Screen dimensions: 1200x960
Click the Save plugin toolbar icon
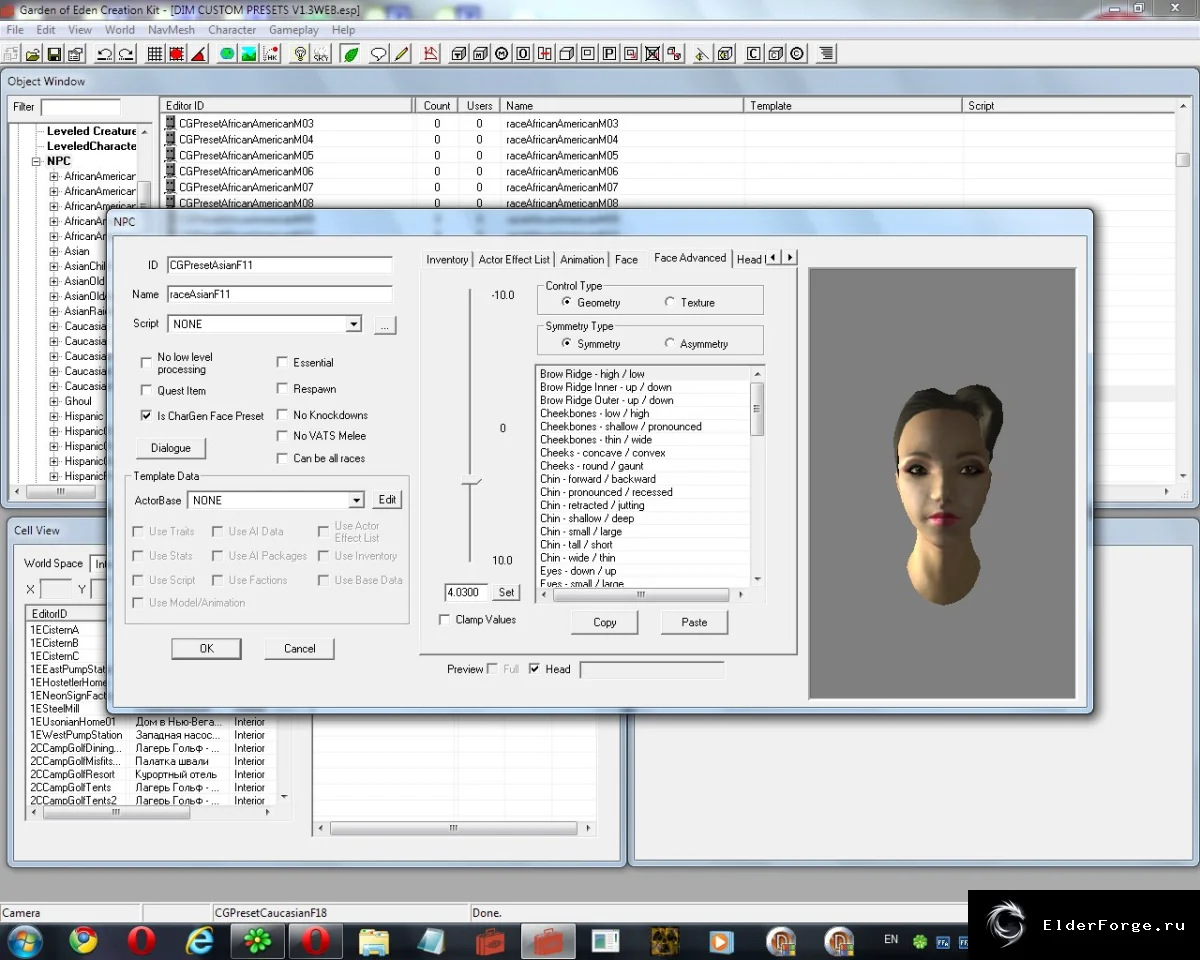pos(54,54)
